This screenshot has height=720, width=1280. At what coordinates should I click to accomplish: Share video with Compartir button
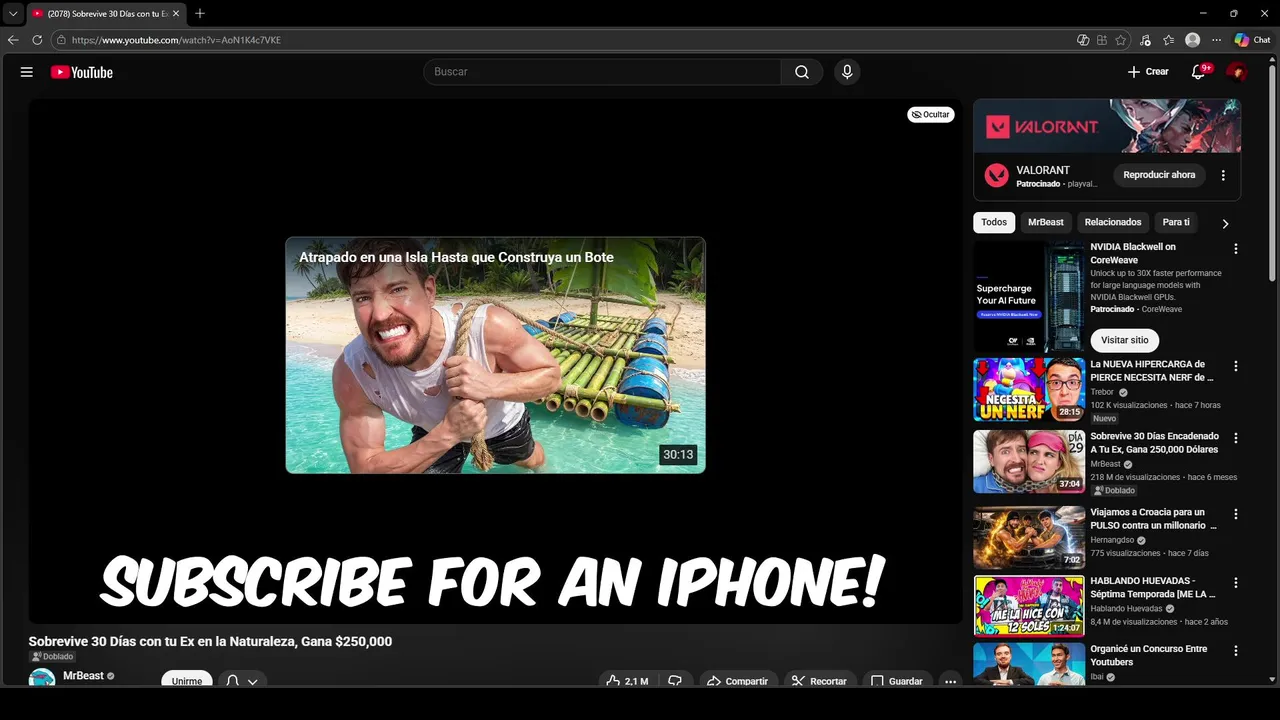[x=738, y=680]
